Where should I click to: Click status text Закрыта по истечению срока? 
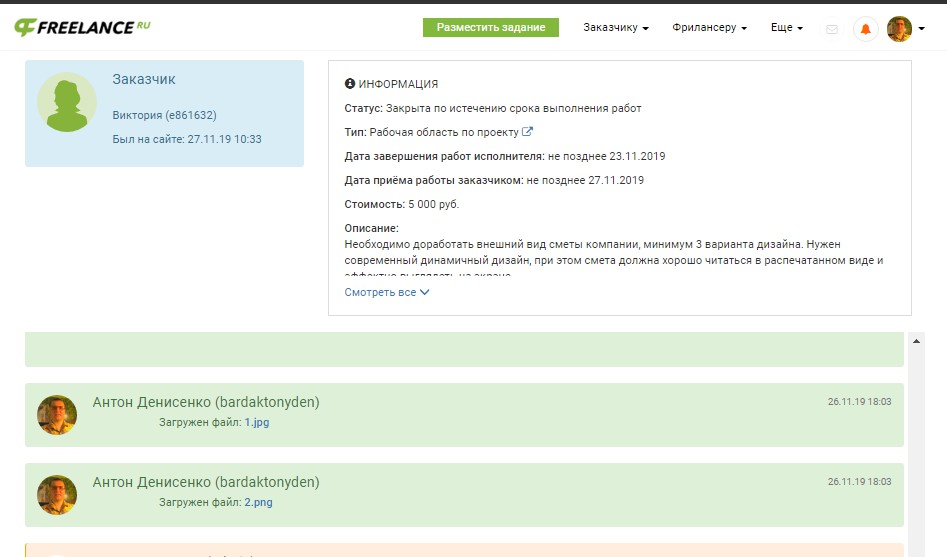pos(513,108)
